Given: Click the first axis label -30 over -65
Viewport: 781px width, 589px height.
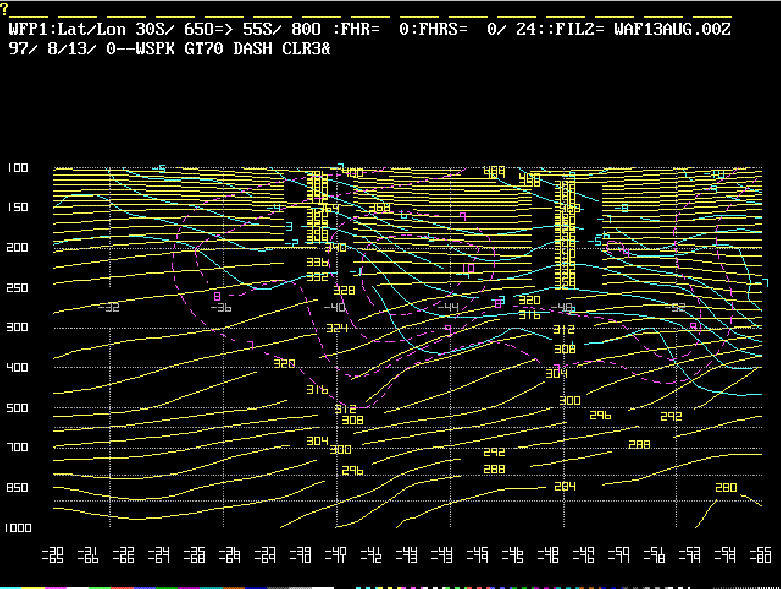Looking at the screenshot, I should click(53, 555).
